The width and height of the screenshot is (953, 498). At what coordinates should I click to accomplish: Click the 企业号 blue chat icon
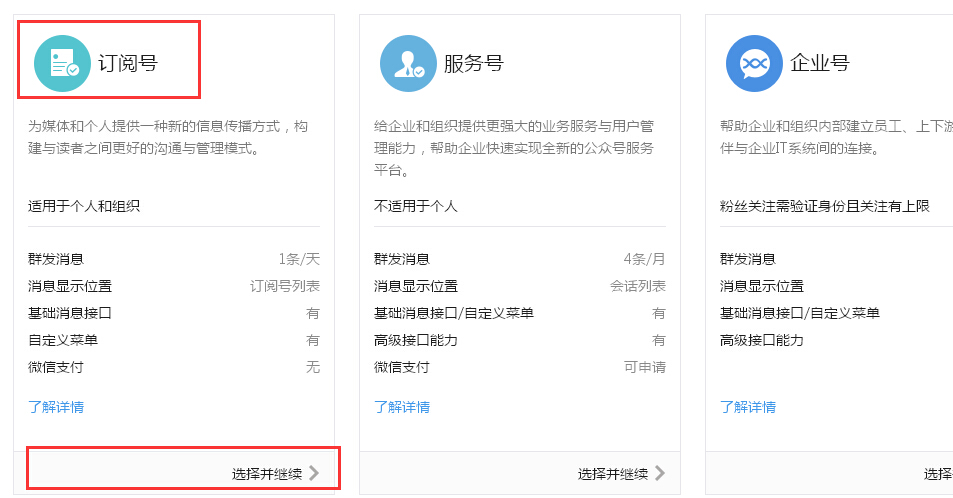(754, 63)
